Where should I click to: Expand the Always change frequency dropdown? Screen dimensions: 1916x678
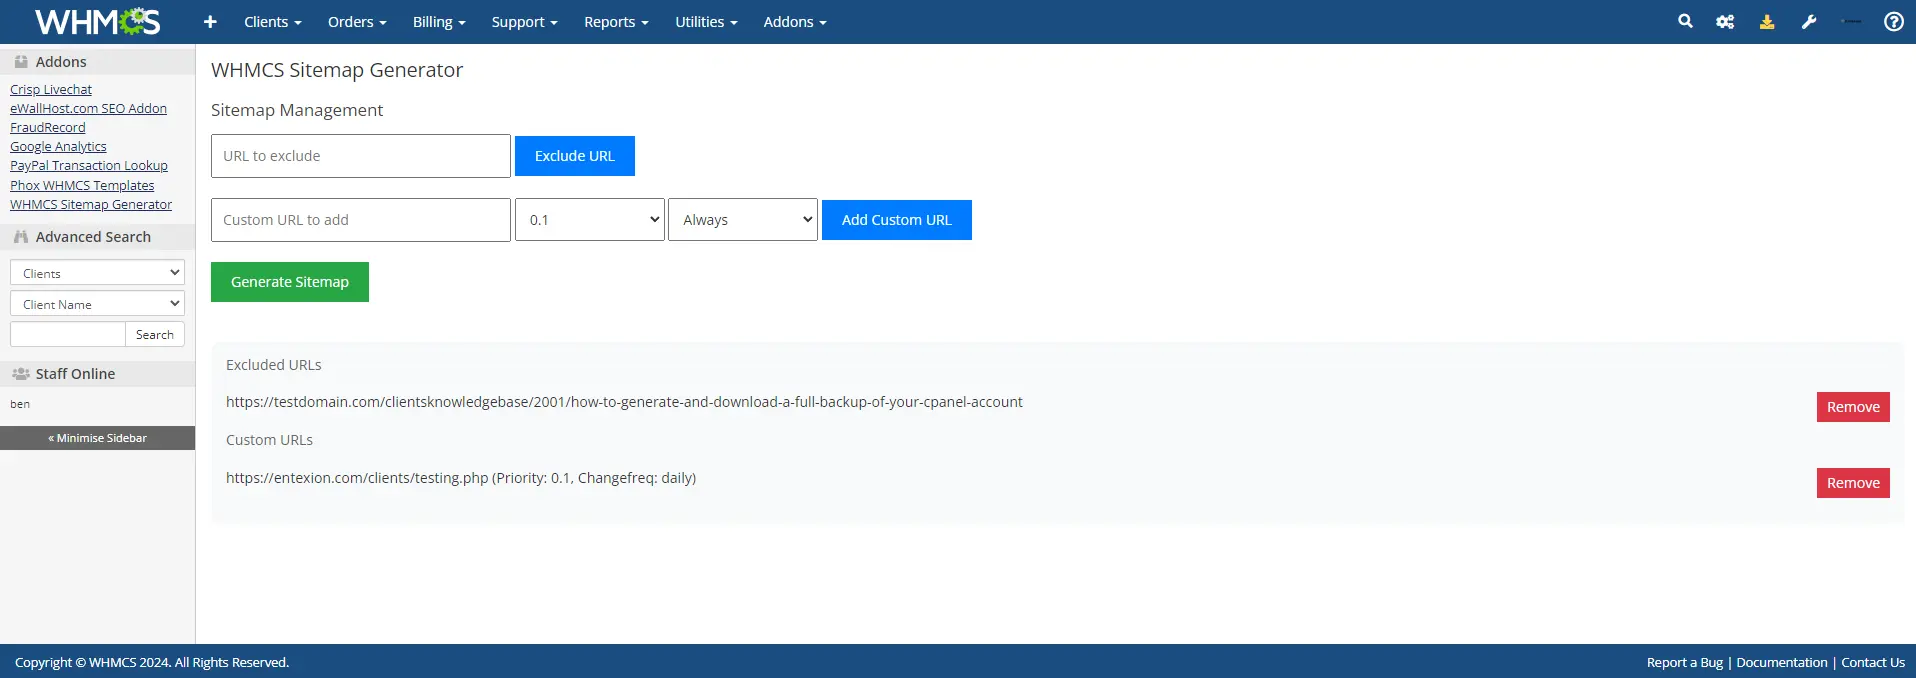743,220
